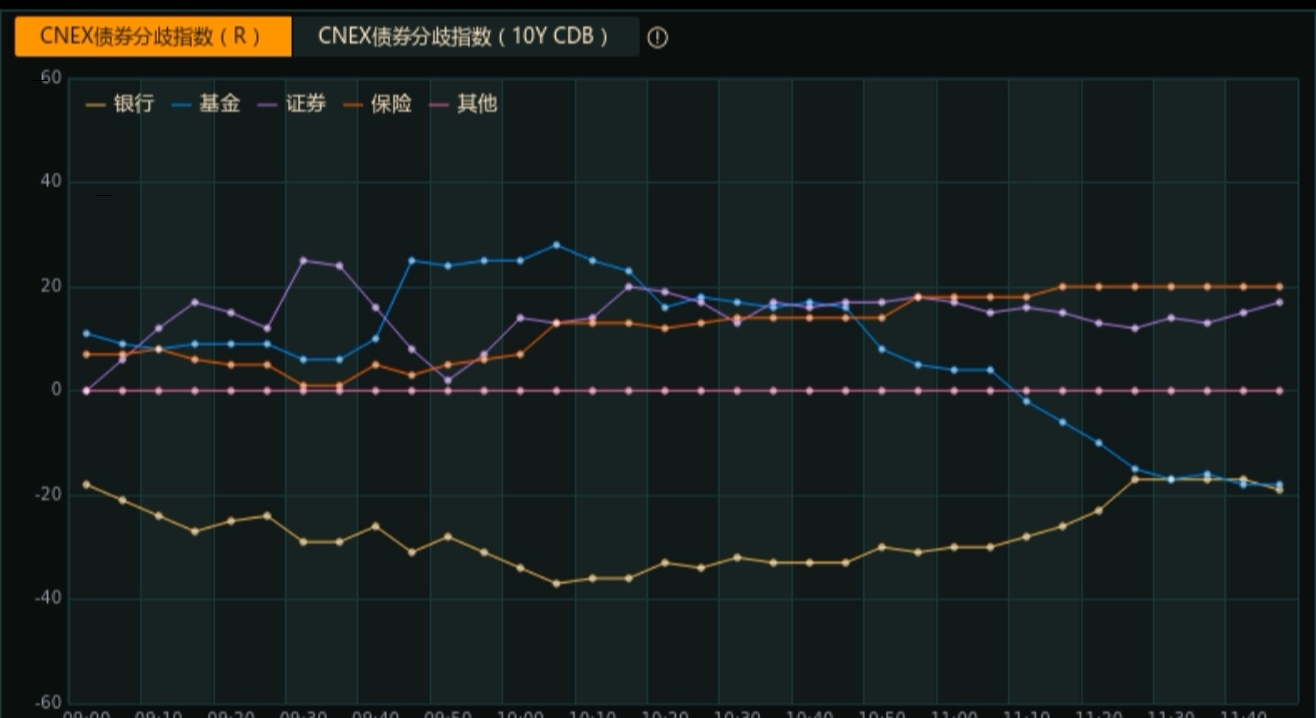Click the first 基金 data point below the zero line
1316x718 pixels.
(x=1026, y=401)
